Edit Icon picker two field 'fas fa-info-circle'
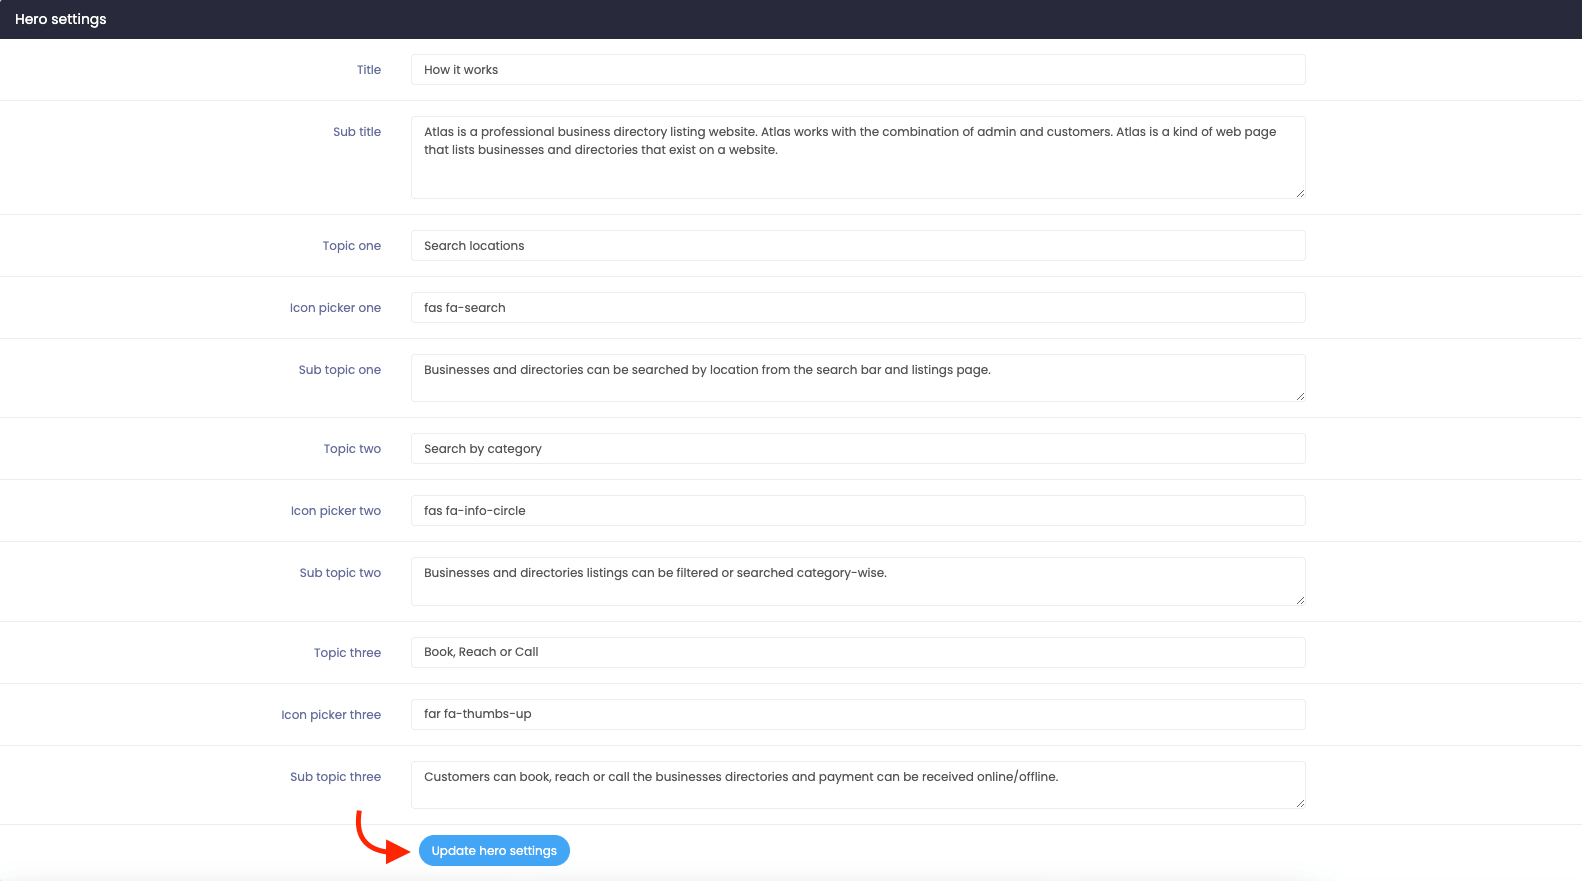 (858, 511)
